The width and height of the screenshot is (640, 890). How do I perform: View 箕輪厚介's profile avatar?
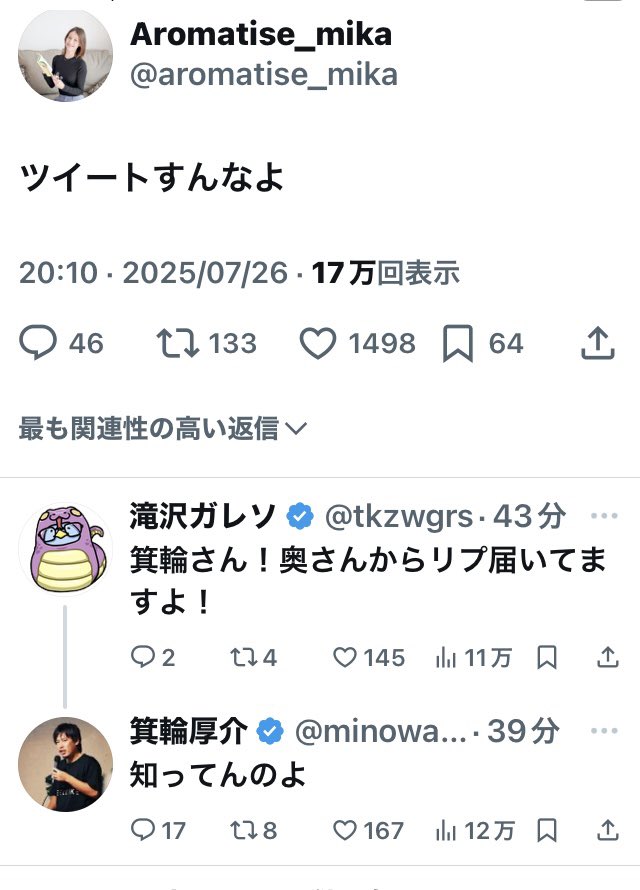(66, 763)
